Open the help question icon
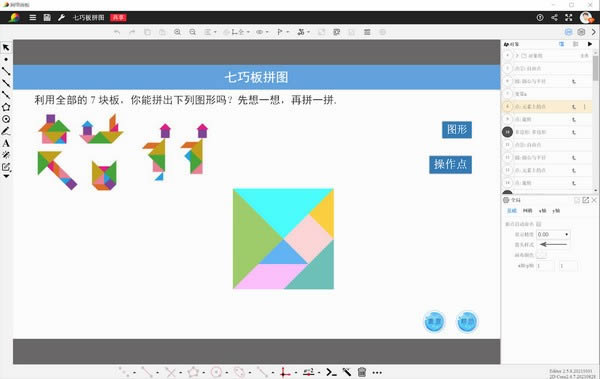Screen dimensions: 600x379 540,18
